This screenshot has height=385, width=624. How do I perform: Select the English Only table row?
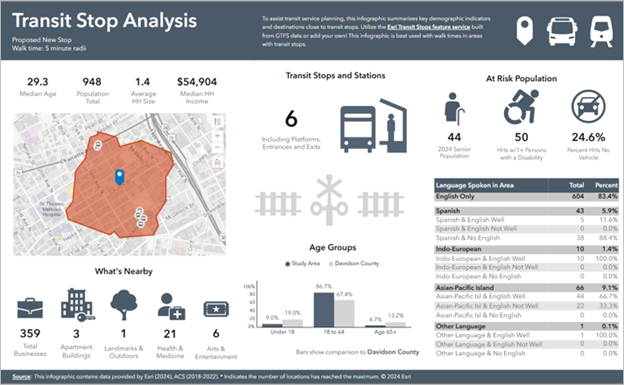point(526,197)
